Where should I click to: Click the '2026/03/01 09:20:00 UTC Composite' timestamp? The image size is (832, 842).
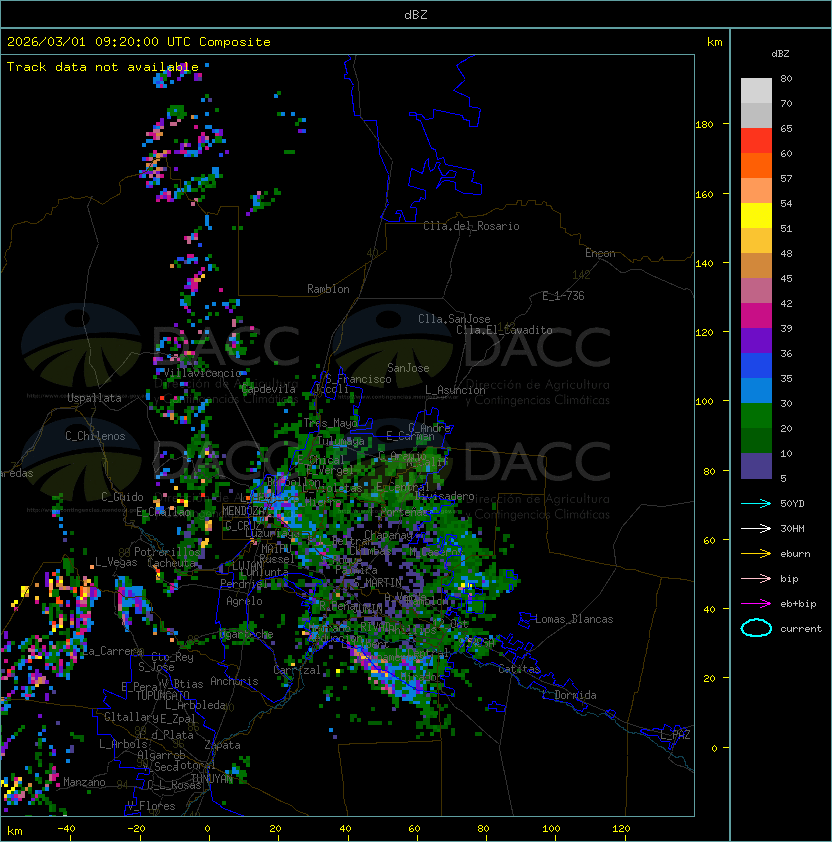pyautogui.click(x=139, y=42)
